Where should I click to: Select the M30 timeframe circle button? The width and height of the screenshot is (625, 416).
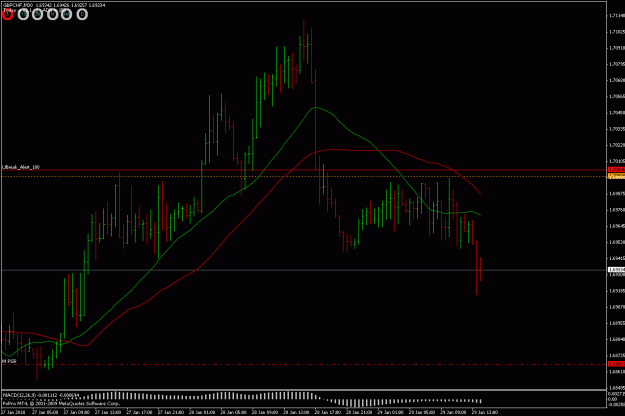(x=37, y=15)
